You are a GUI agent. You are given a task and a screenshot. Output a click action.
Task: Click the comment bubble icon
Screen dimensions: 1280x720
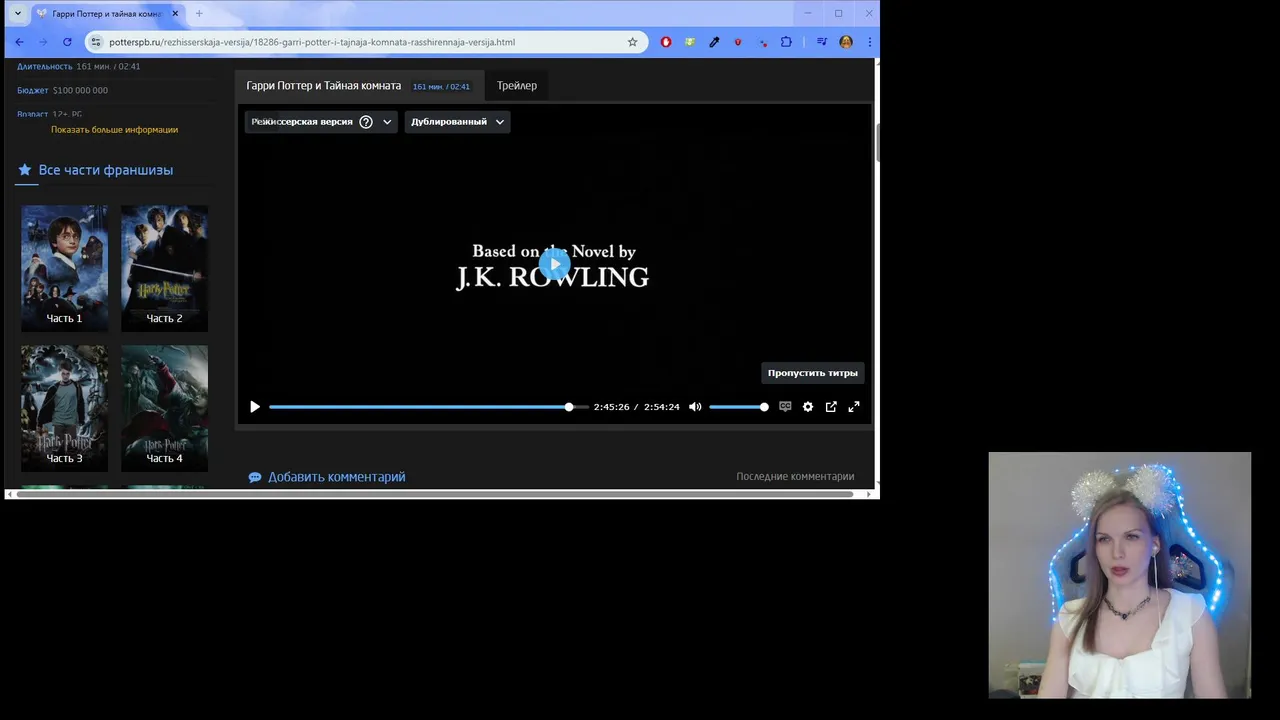point(255,478)
